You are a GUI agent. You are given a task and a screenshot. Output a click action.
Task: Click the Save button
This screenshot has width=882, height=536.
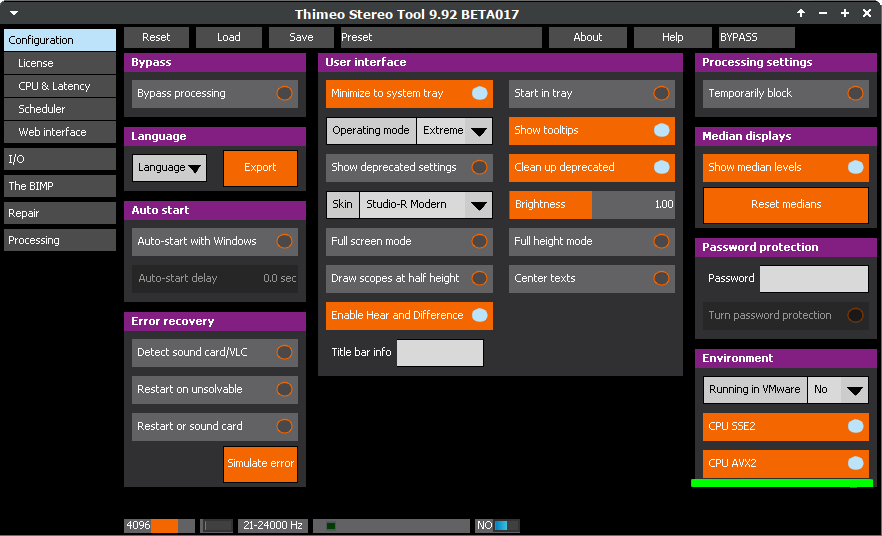[301, 37]
